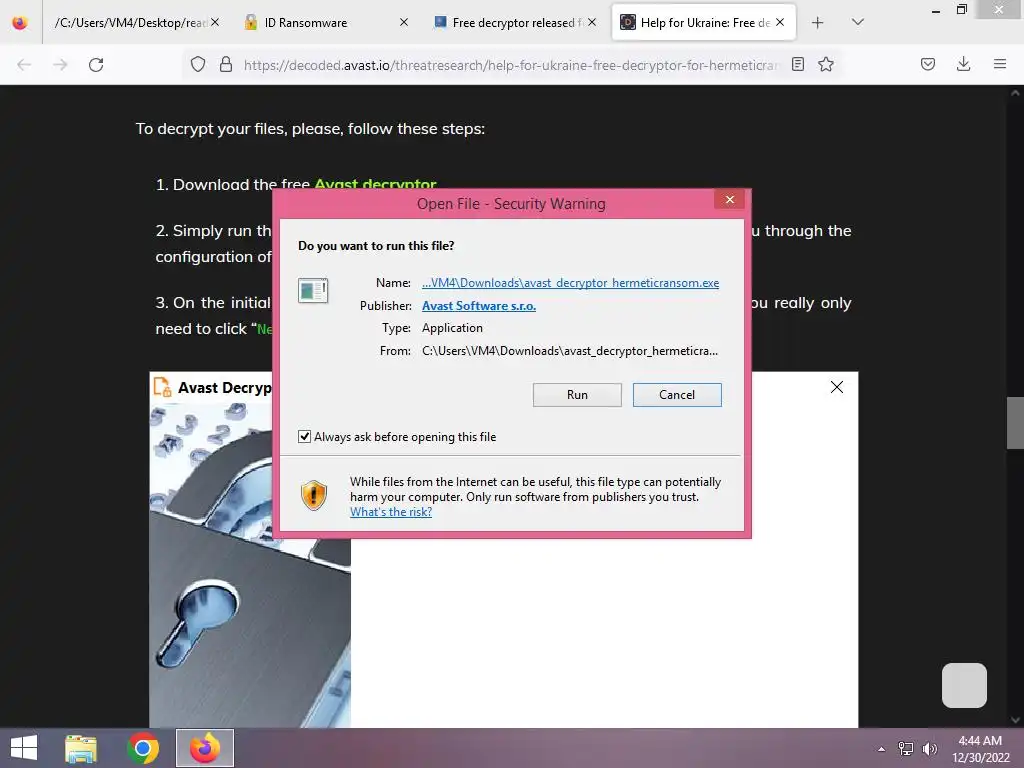Go forward with the browser forward arrow

pyautogui.click(x=60, y=65)
